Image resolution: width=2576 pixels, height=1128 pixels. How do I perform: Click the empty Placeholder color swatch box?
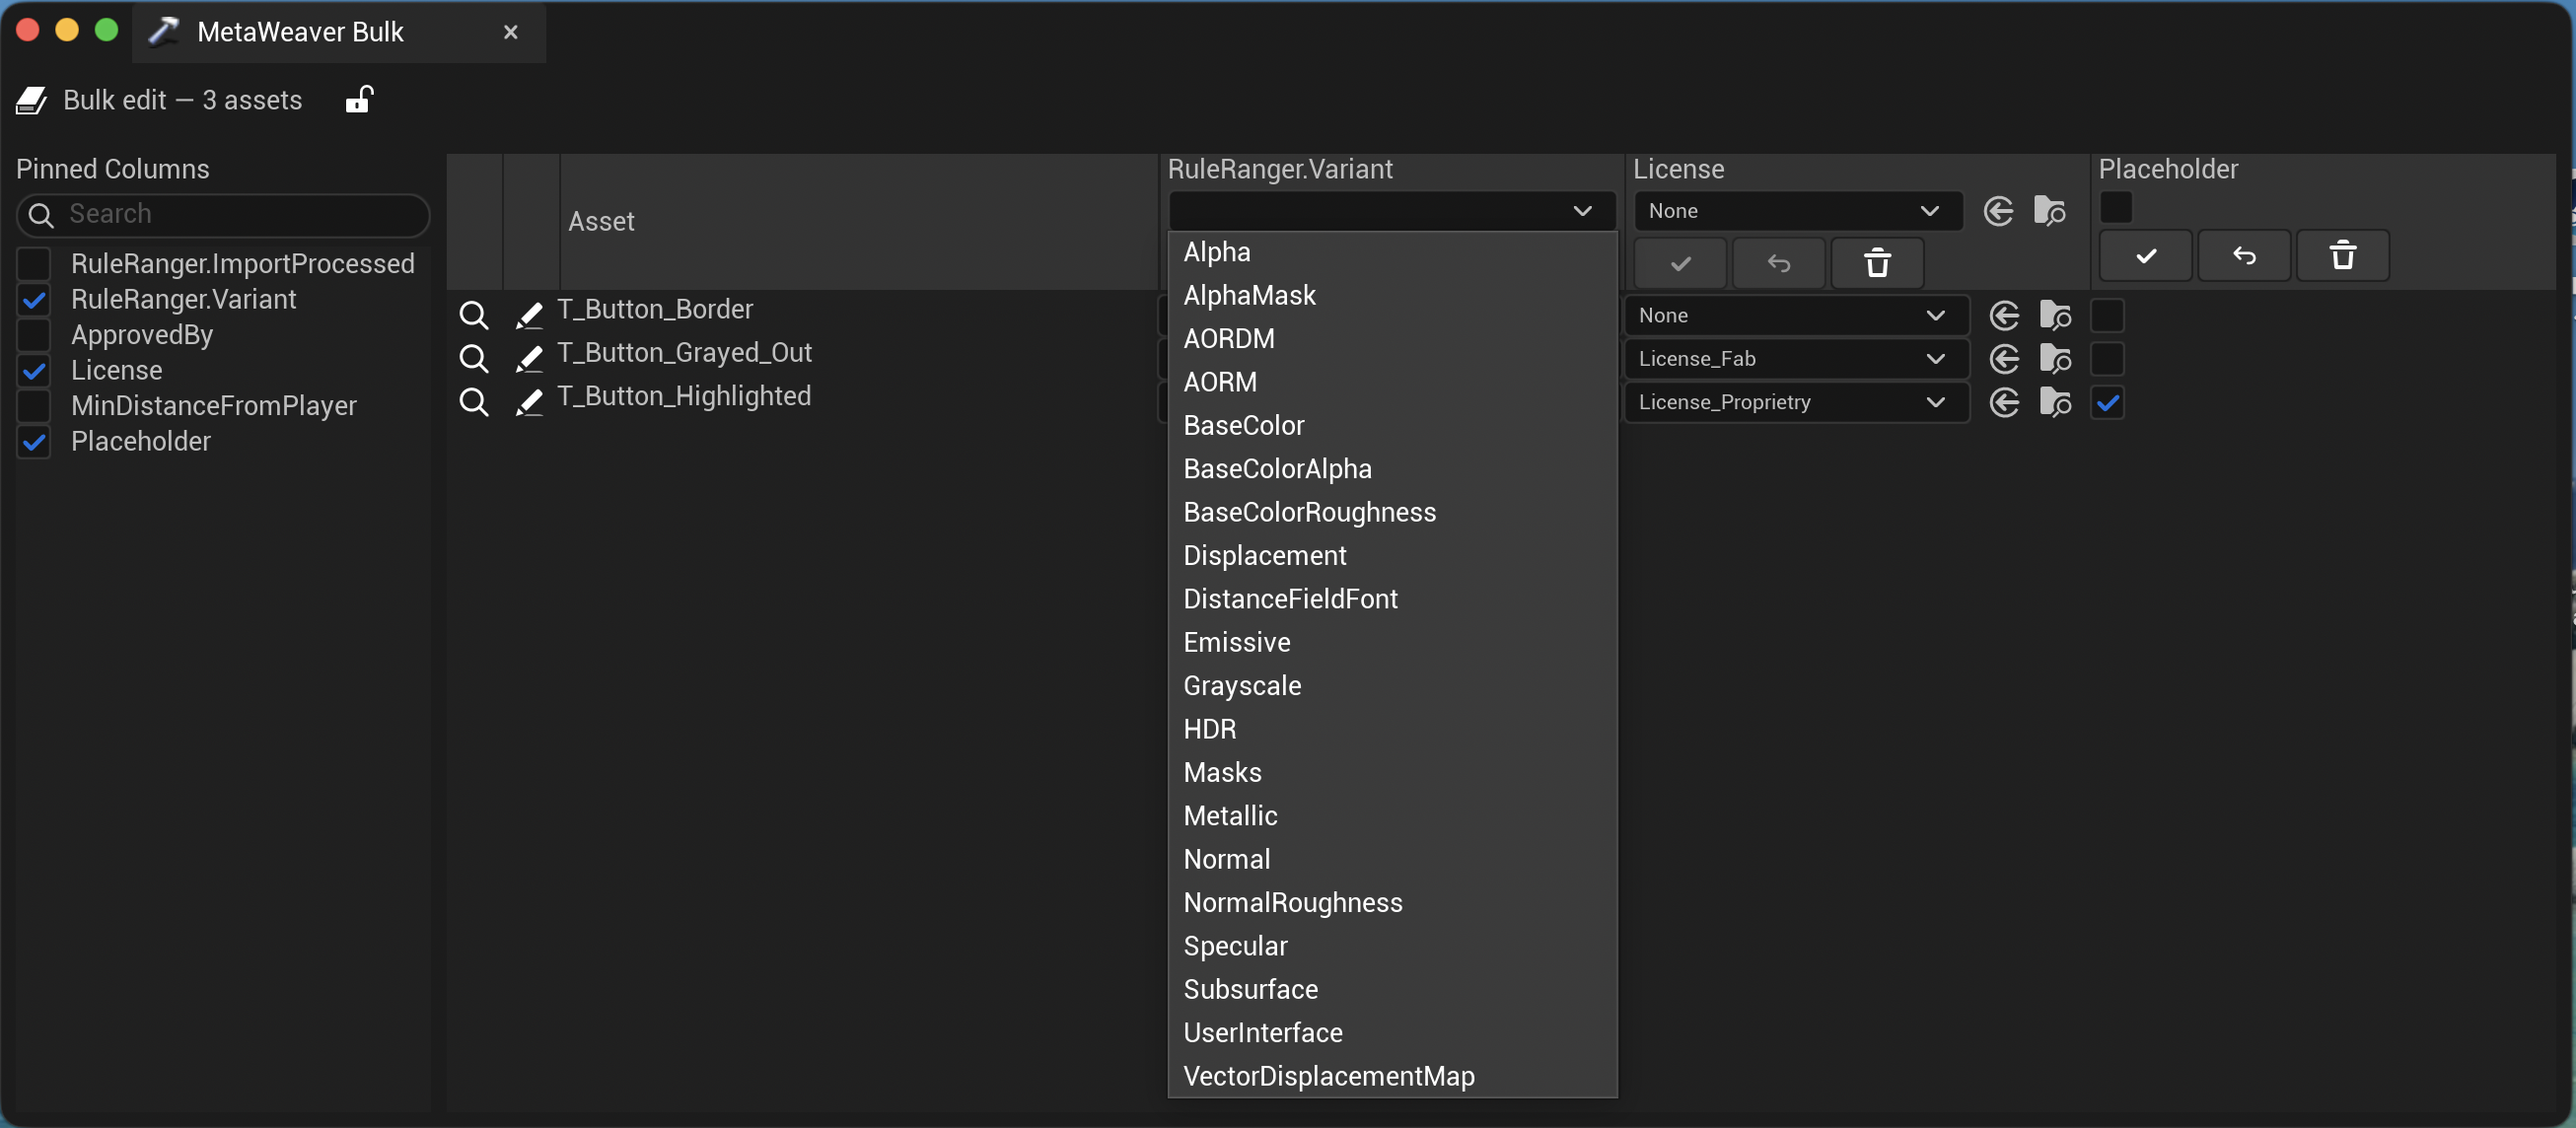pos(2116,207)
